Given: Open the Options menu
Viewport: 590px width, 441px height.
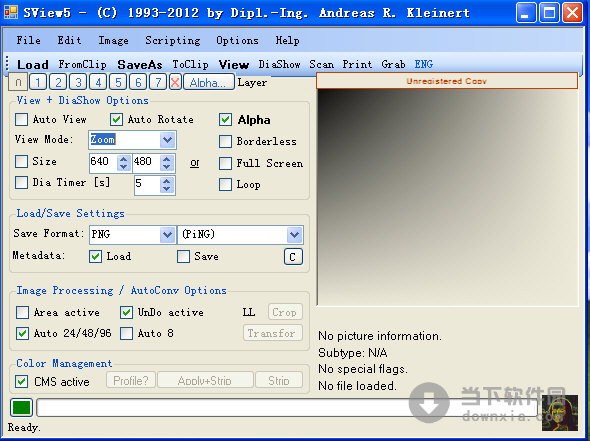Looking at the screenshot, I should [x=237, y=40].
